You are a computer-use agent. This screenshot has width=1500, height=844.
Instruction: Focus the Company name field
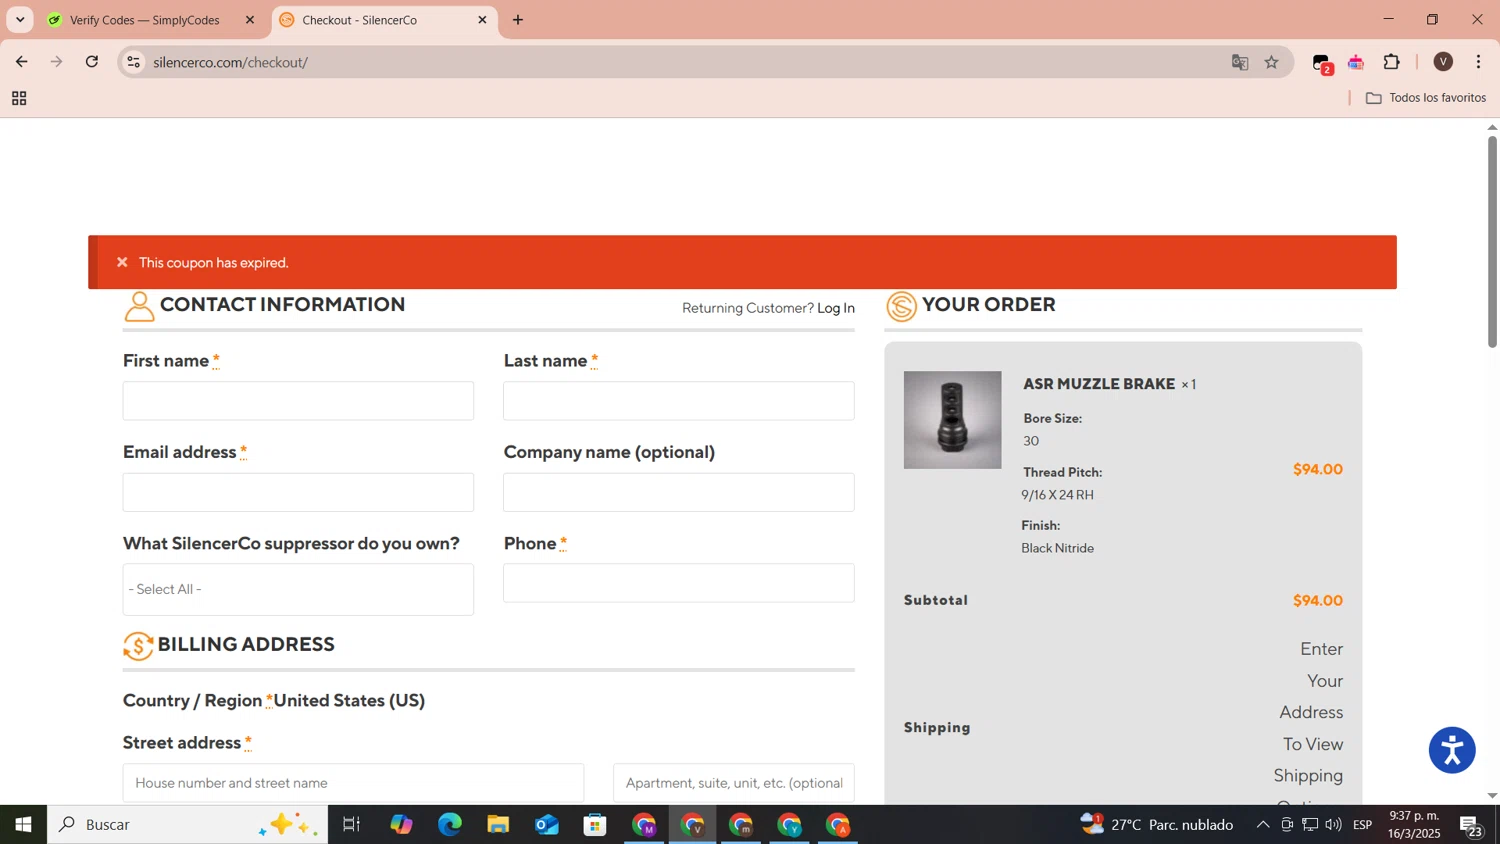679,492
